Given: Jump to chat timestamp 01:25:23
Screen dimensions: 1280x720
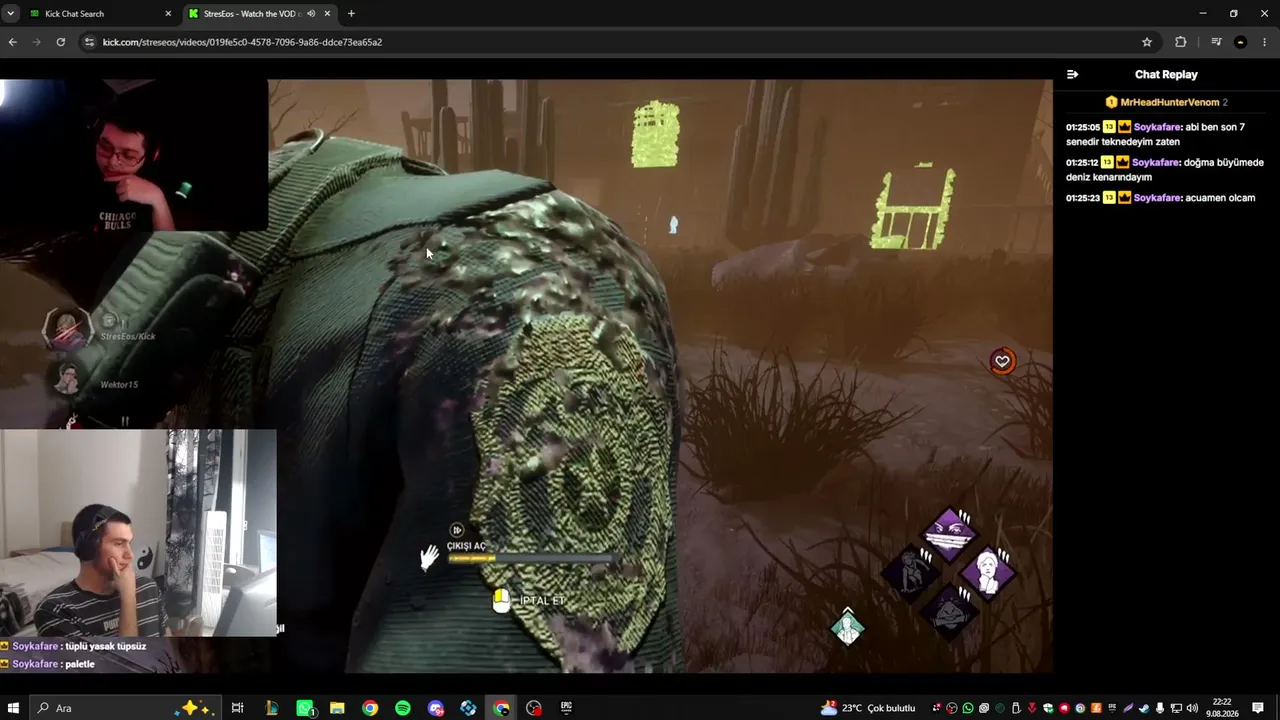Looking at the screenshot, I should point(1083,198).
